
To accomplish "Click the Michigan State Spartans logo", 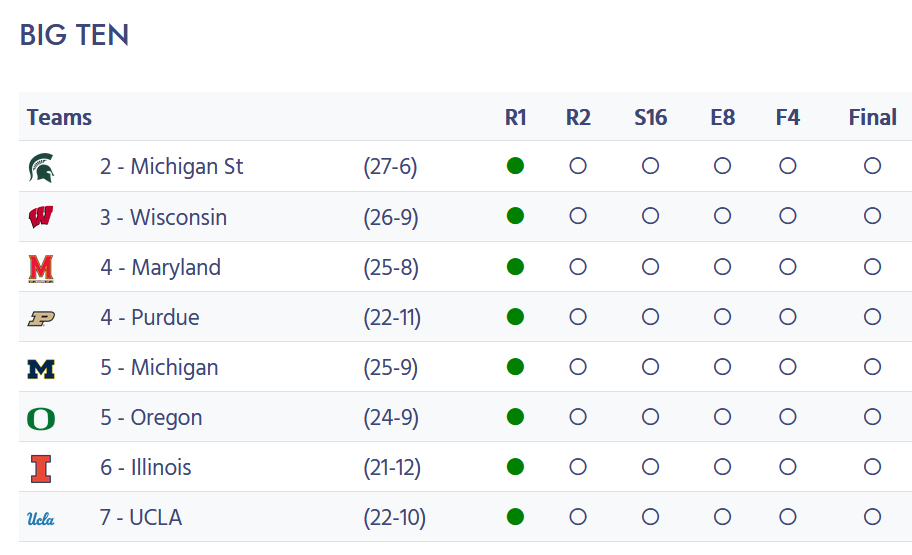I will coord(41,168).
